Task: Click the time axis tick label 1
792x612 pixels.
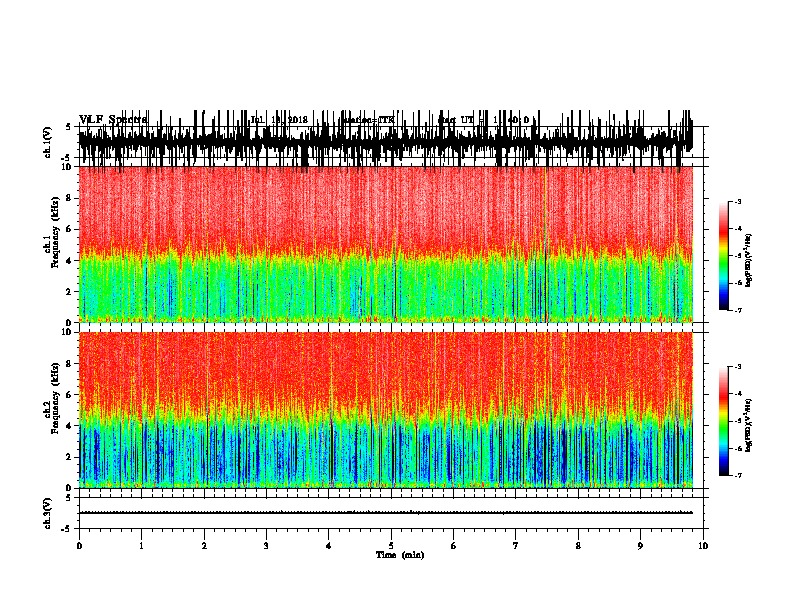Action: click(141, 546)
